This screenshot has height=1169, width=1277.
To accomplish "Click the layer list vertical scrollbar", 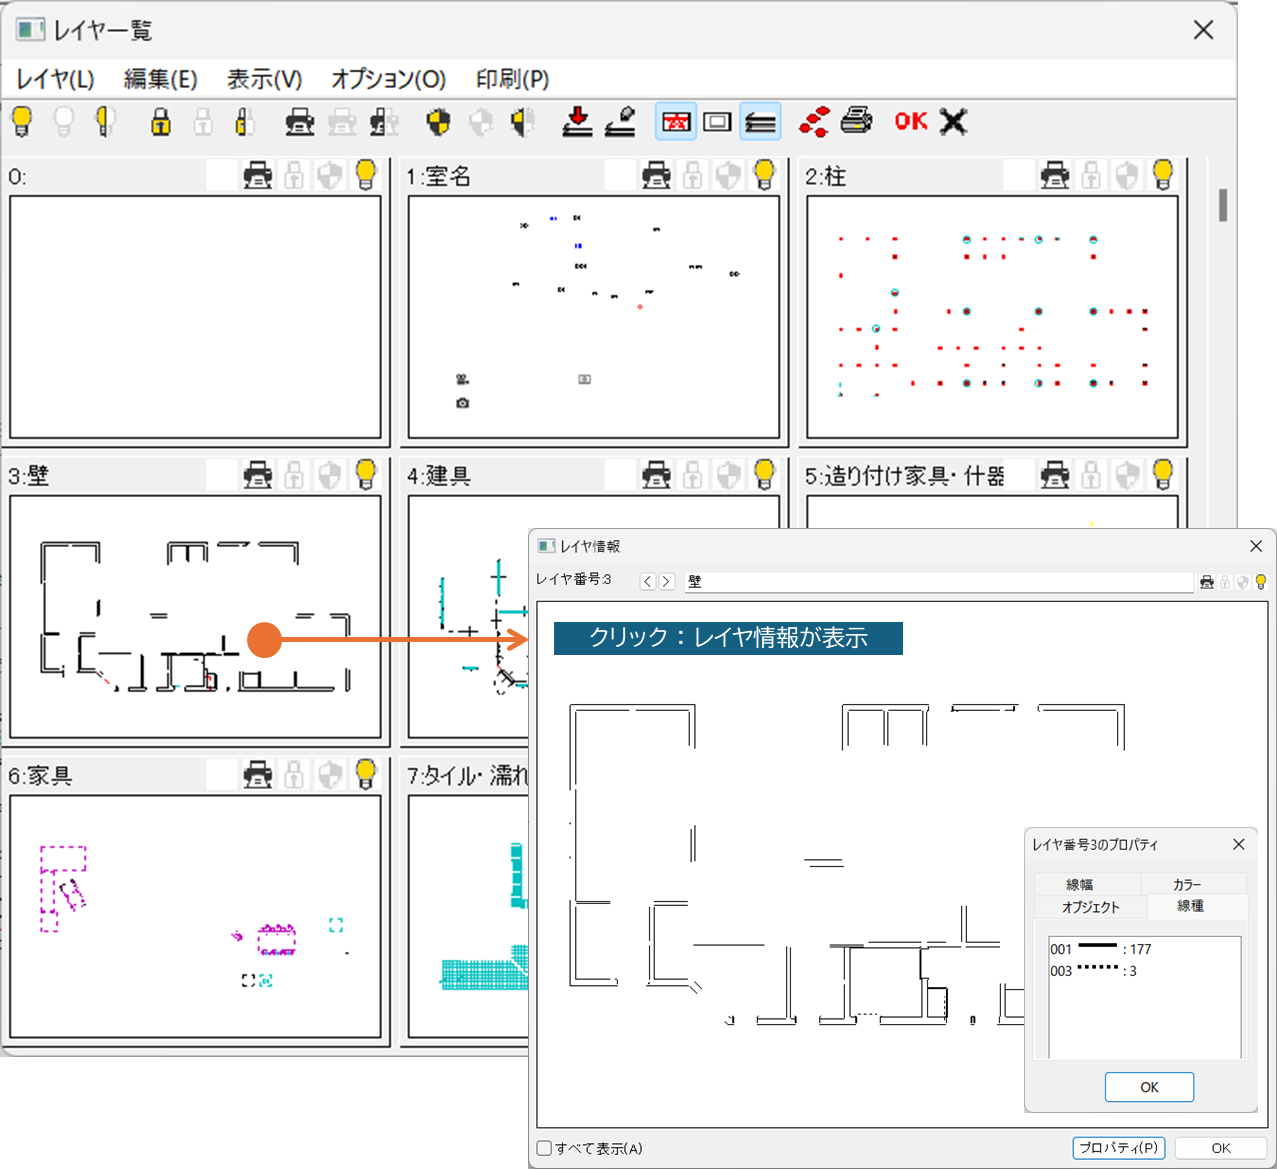I will click(x=1222, y=205).
